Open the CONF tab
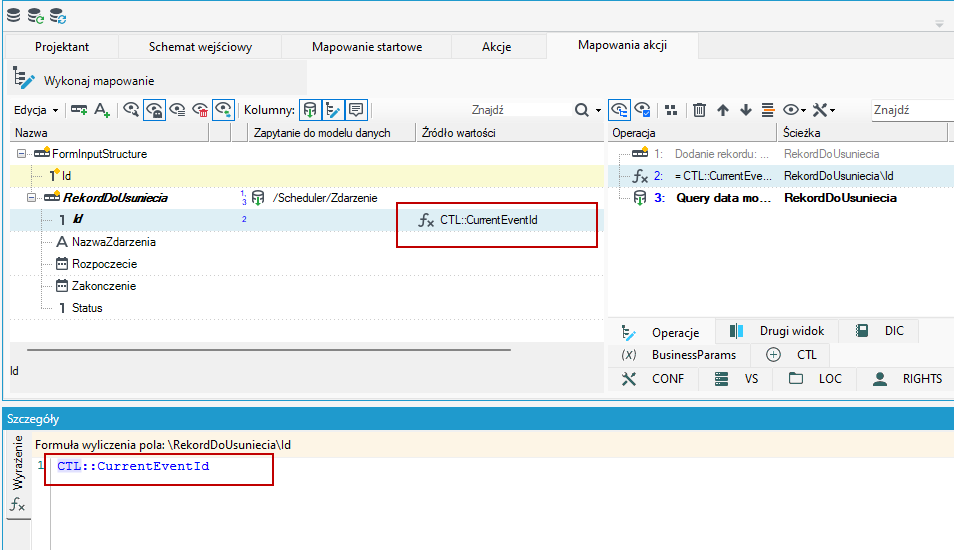This screenshot has height=550, width=954. pos(653,378)
